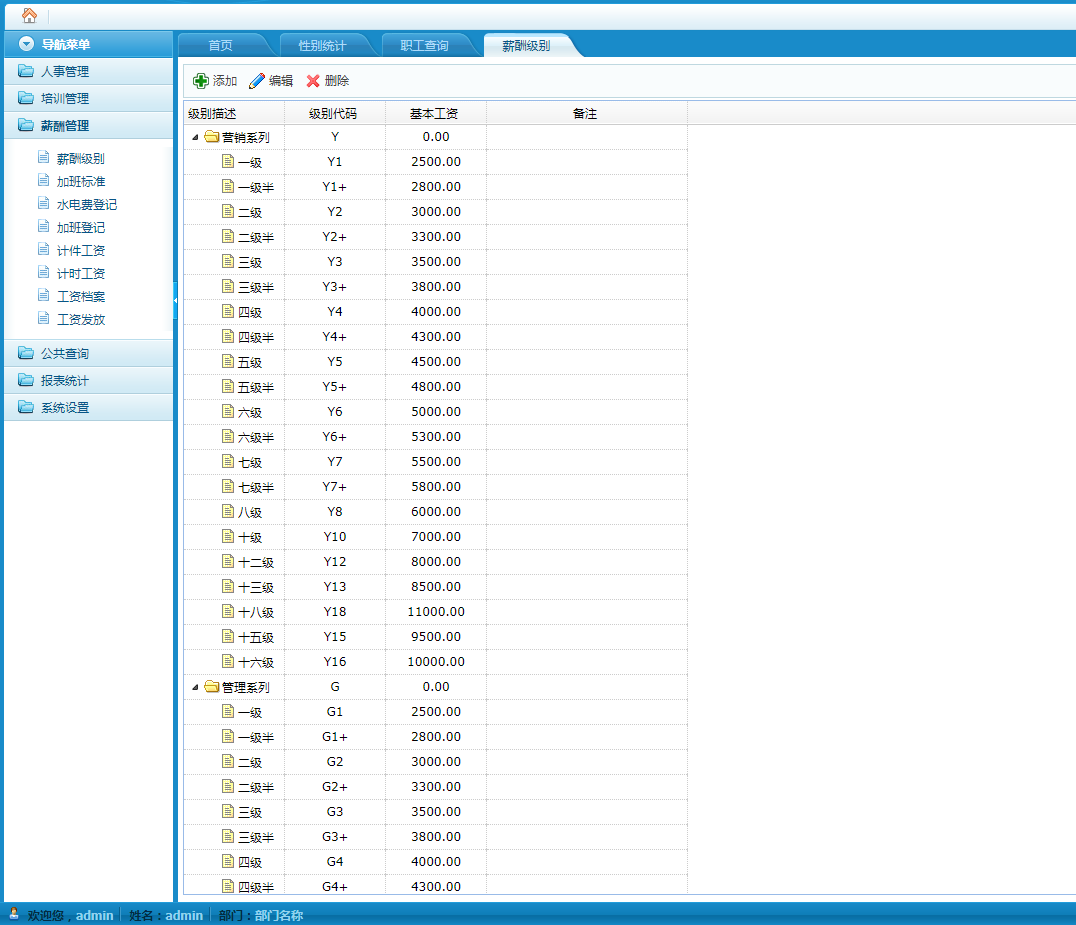Click the file icon on the Y3 row
The image size is (1076, 925).
228,261
